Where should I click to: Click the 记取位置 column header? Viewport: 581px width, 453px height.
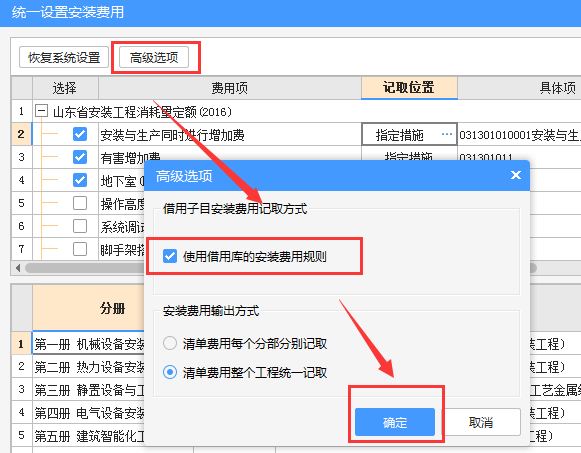click(x=409, y=88)
